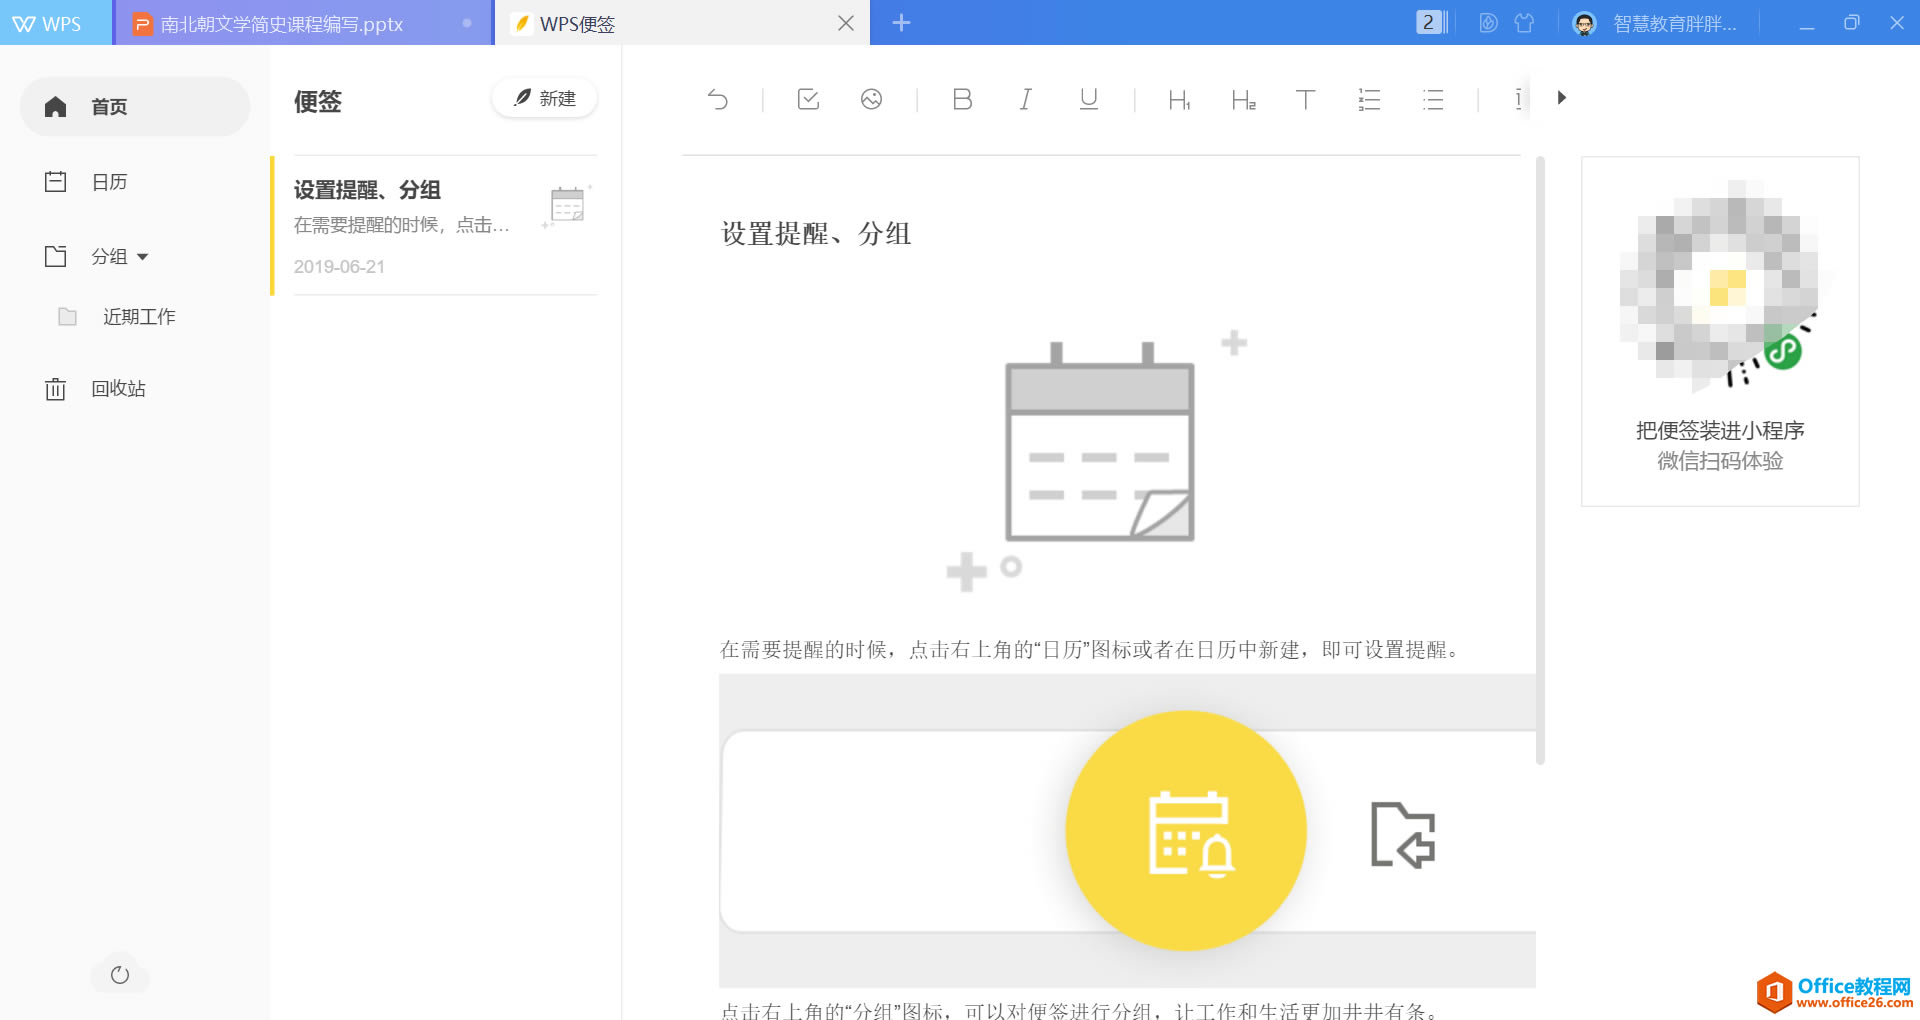Open the account name 智慧教育胖胖...

point(1675,24)
